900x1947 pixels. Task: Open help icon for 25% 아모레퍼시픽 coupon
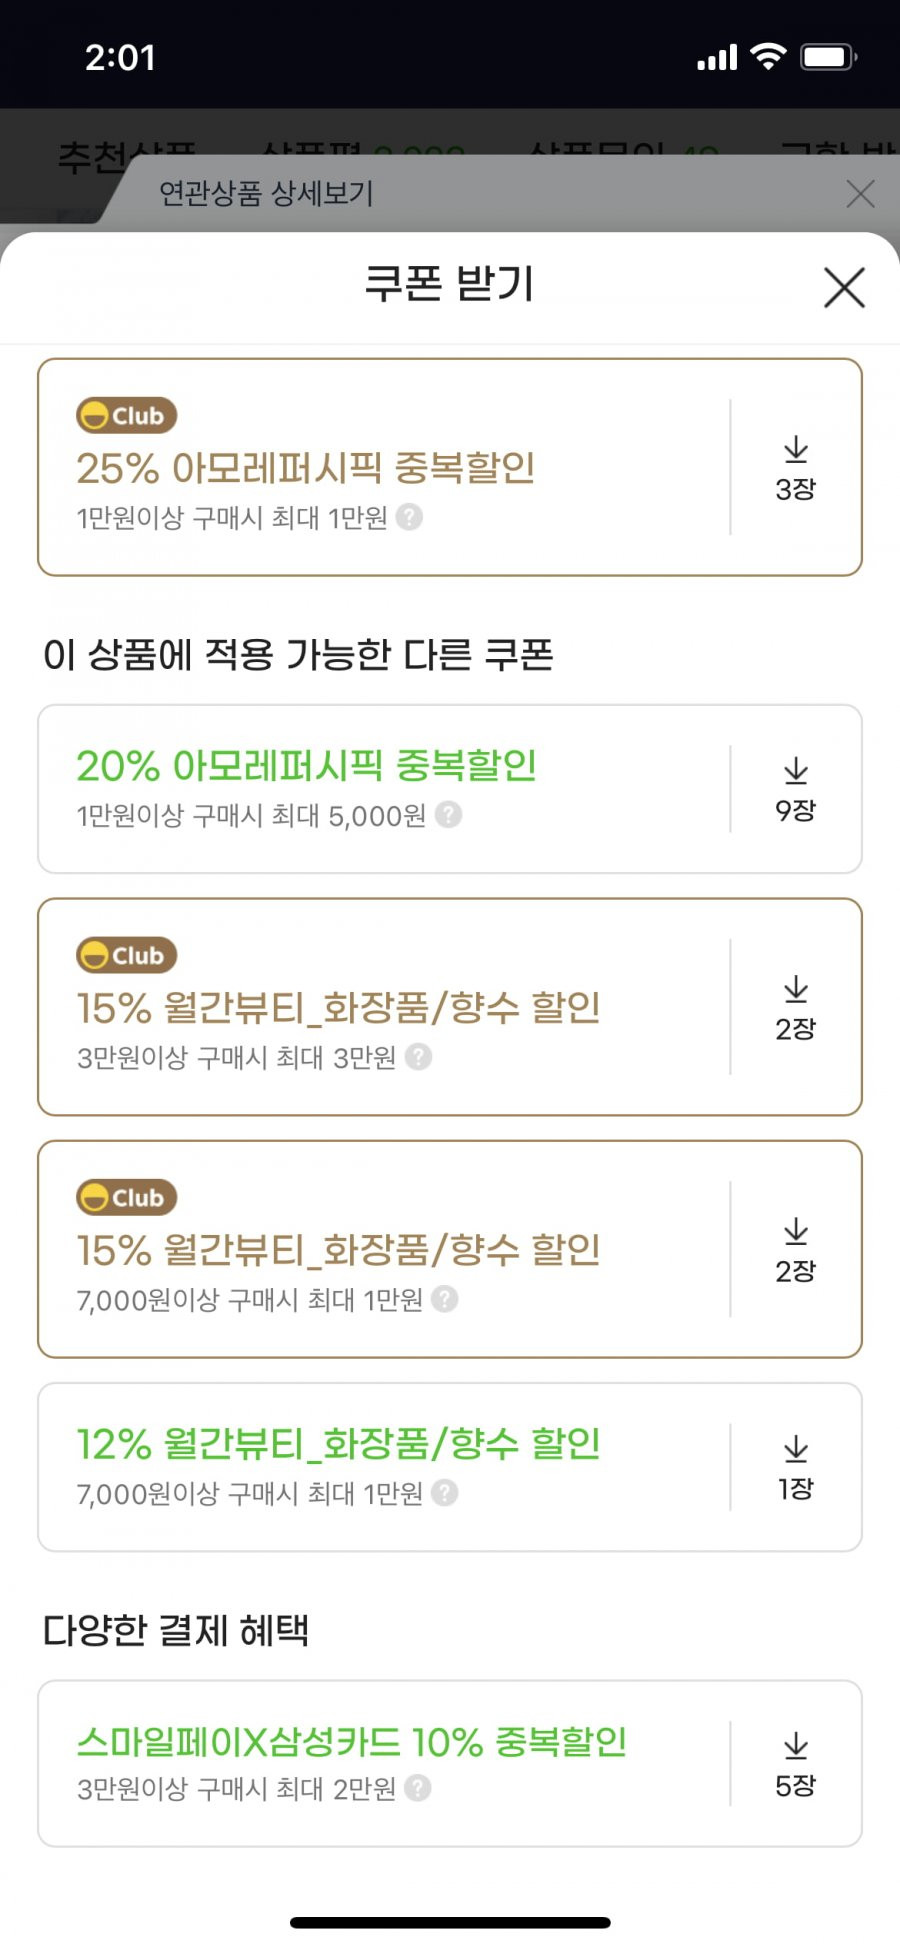pos(409,517)
